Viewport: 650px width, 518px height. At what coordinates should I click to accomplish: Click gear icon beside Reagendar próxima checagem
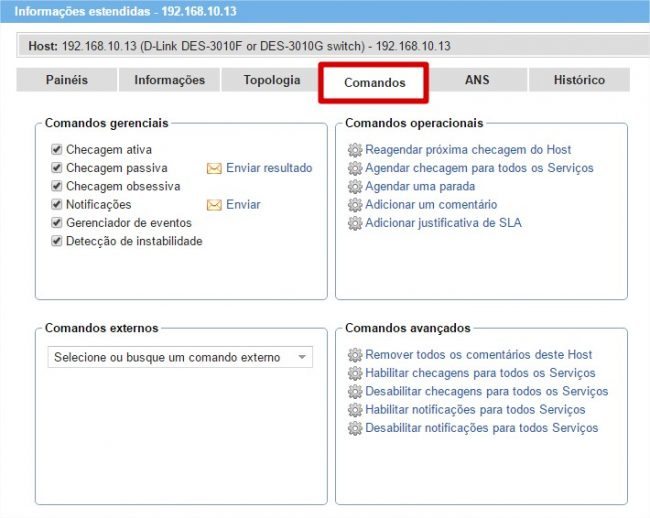pos(354,150)
